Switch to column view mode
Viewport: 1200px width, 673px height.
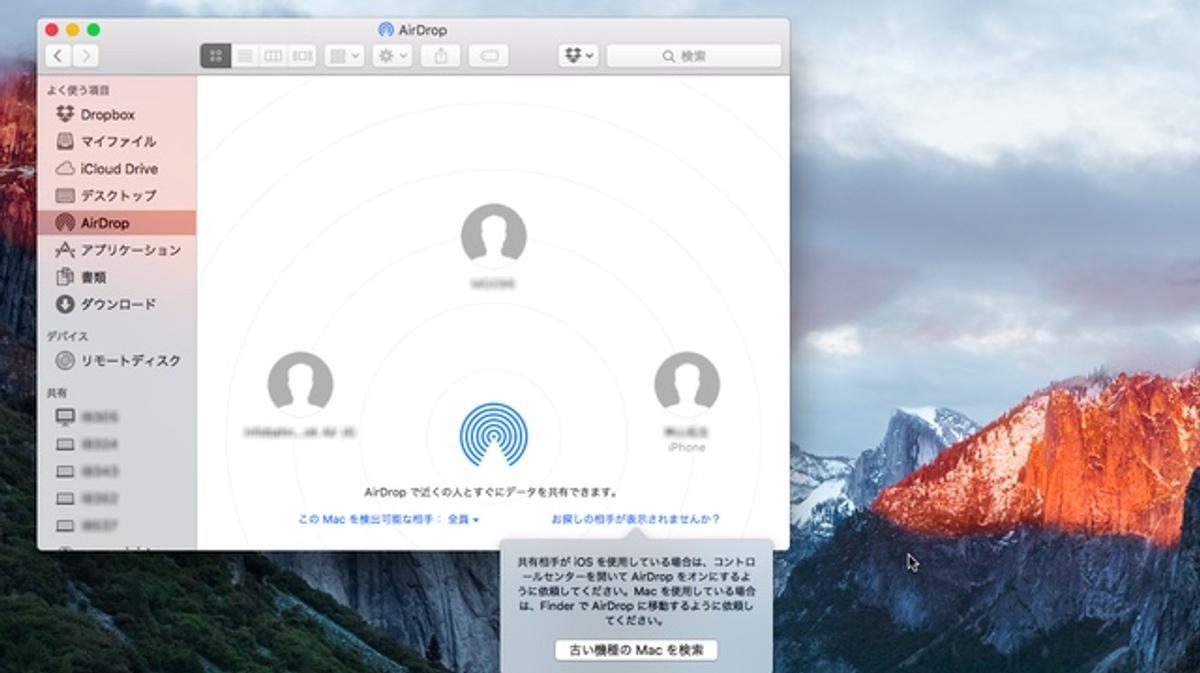coord(273,56)
